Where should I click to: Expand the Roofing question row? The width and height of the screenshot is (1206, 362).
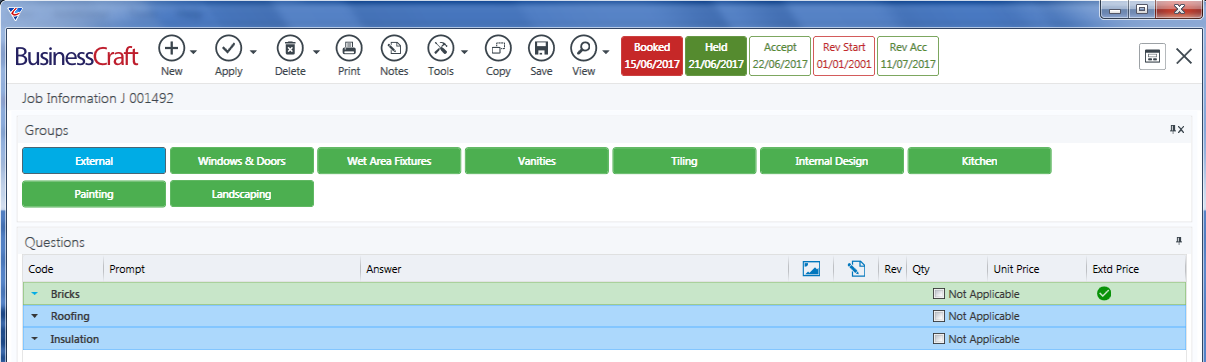[x=34, y=316]
